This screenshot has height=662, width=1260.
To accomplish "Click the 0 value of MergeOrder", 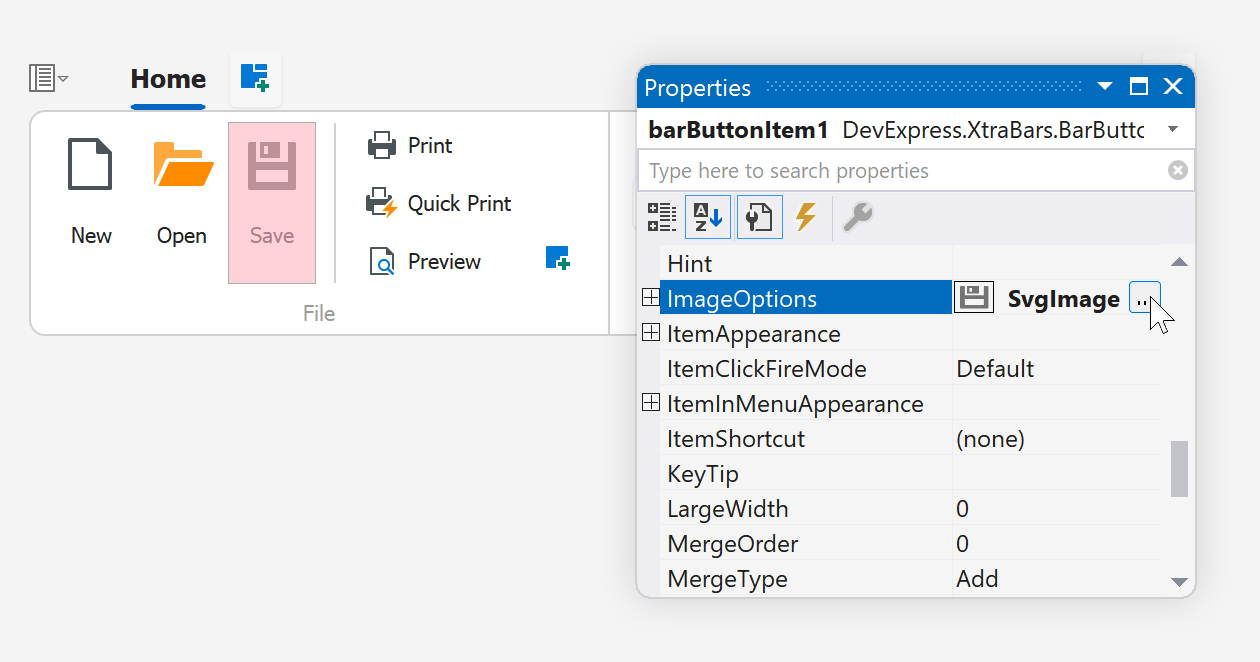I will [x=962, y=544].
